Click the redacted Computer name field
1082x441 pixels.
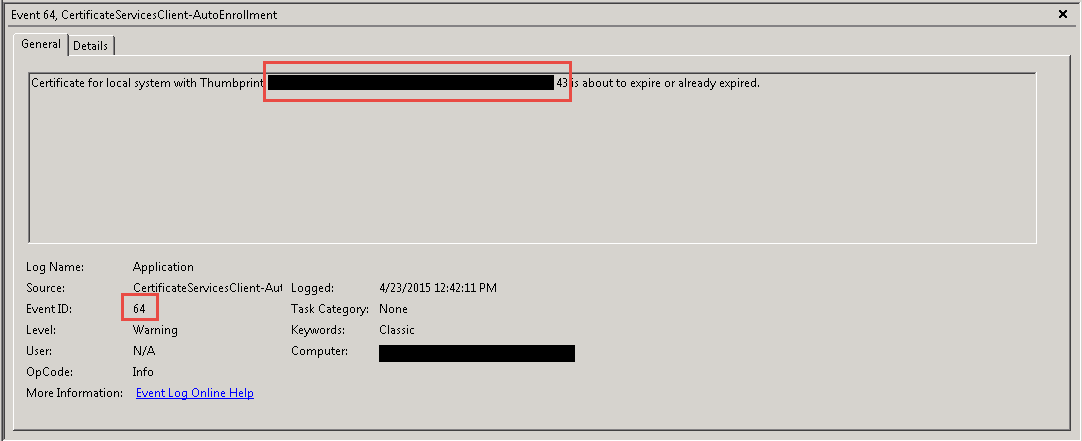click(477, 353)
